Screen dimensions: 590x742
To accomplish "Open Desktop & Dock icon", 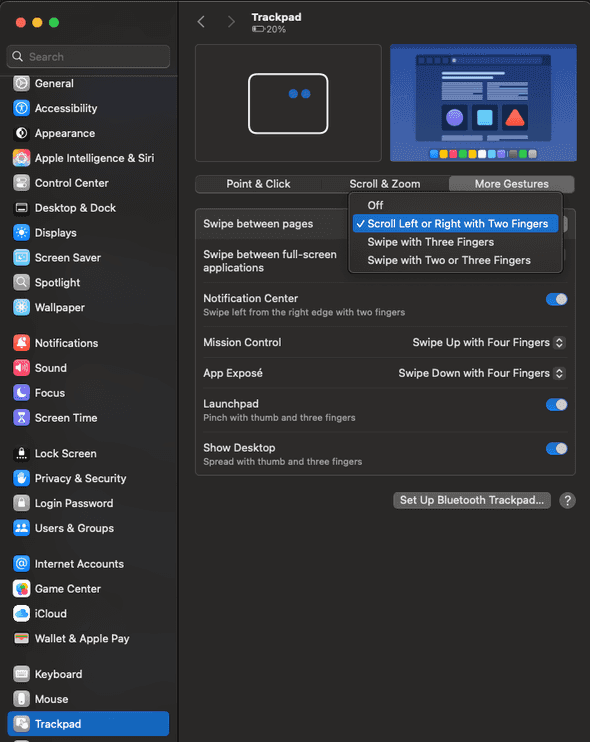I will (x=21, y=208).
